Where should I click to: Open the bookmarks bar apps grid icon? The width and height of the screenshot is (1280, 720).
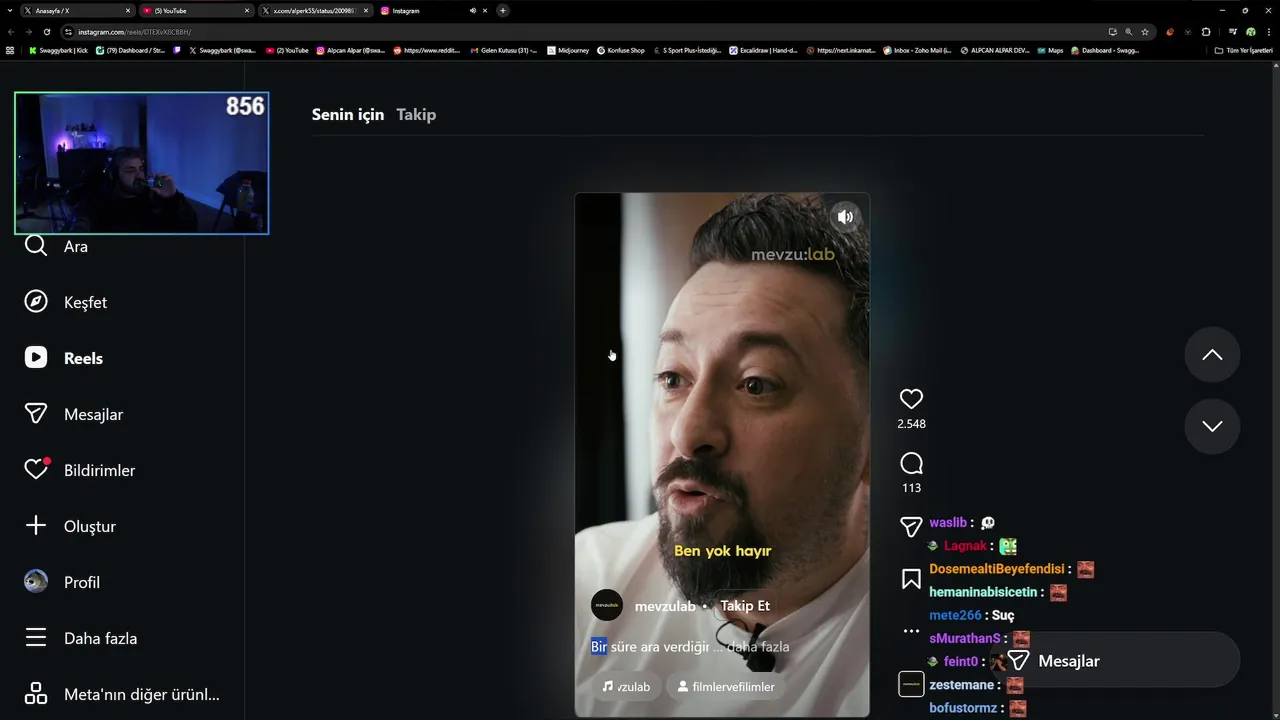[x=10, y=50]
